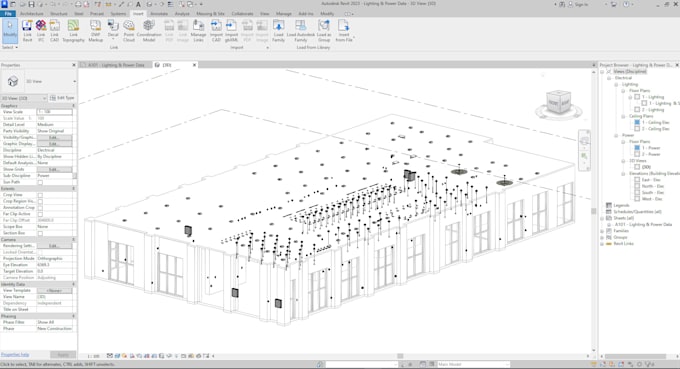Image resolution: width=680 pixels, height=369 pixels.
Task: Switch to the Annotate ribbon tab
Action: coord(159,14)
